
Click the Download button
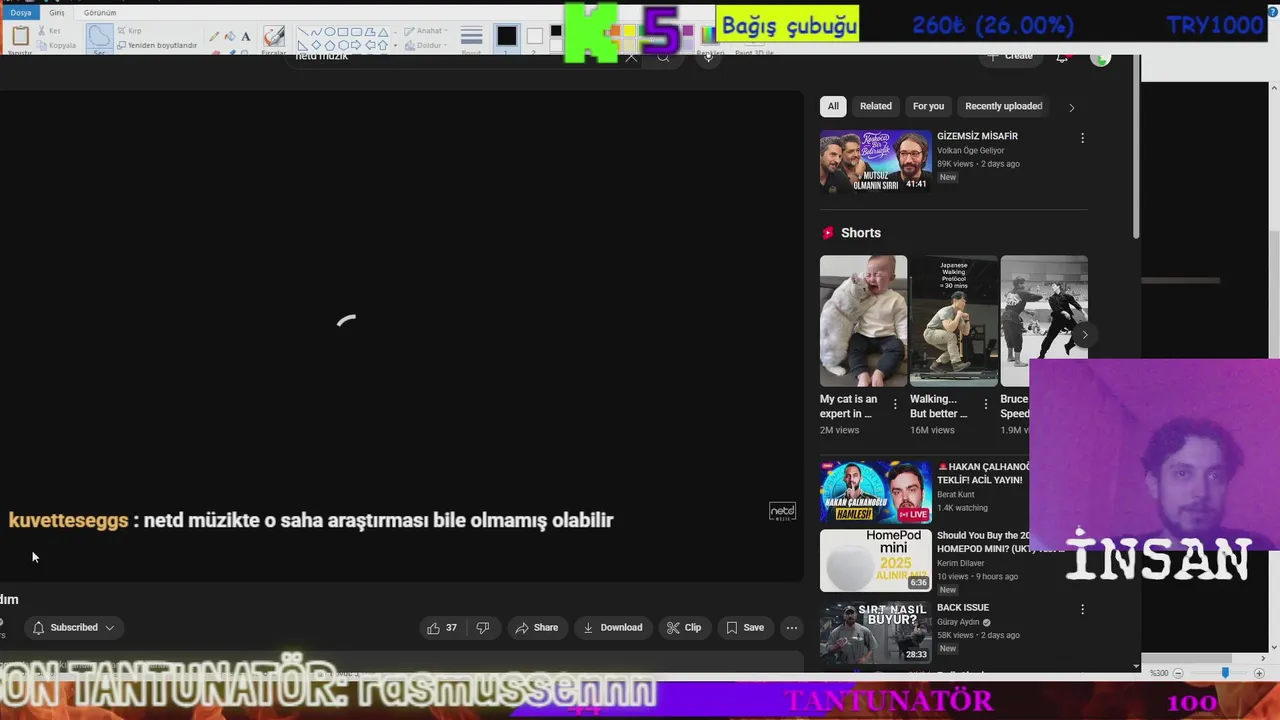[612, 628]
